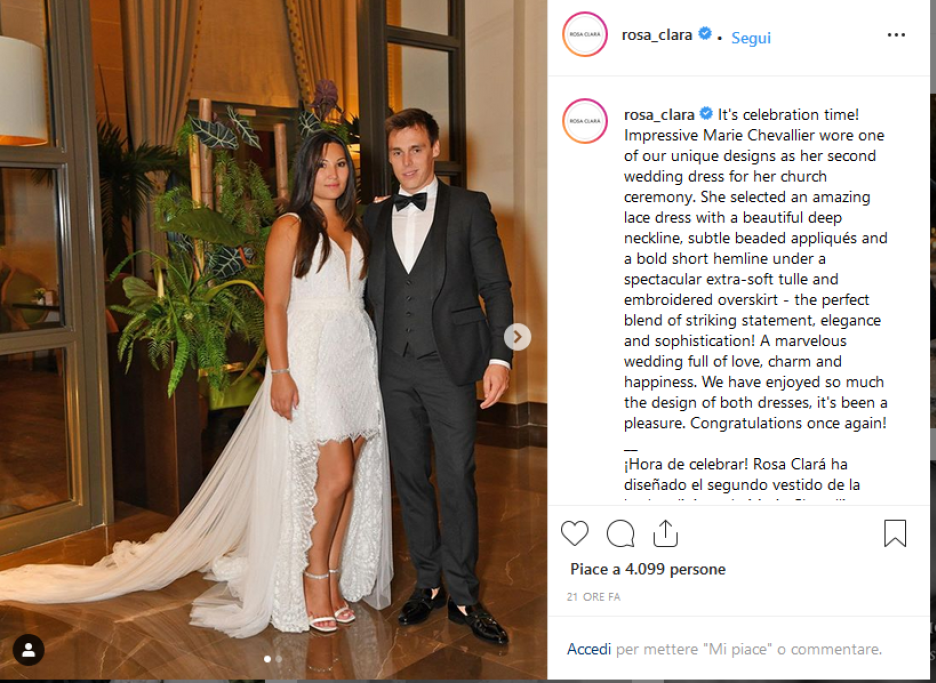Select the first carousel dot indicator
The image size is (936, 683).
[267, 659]
